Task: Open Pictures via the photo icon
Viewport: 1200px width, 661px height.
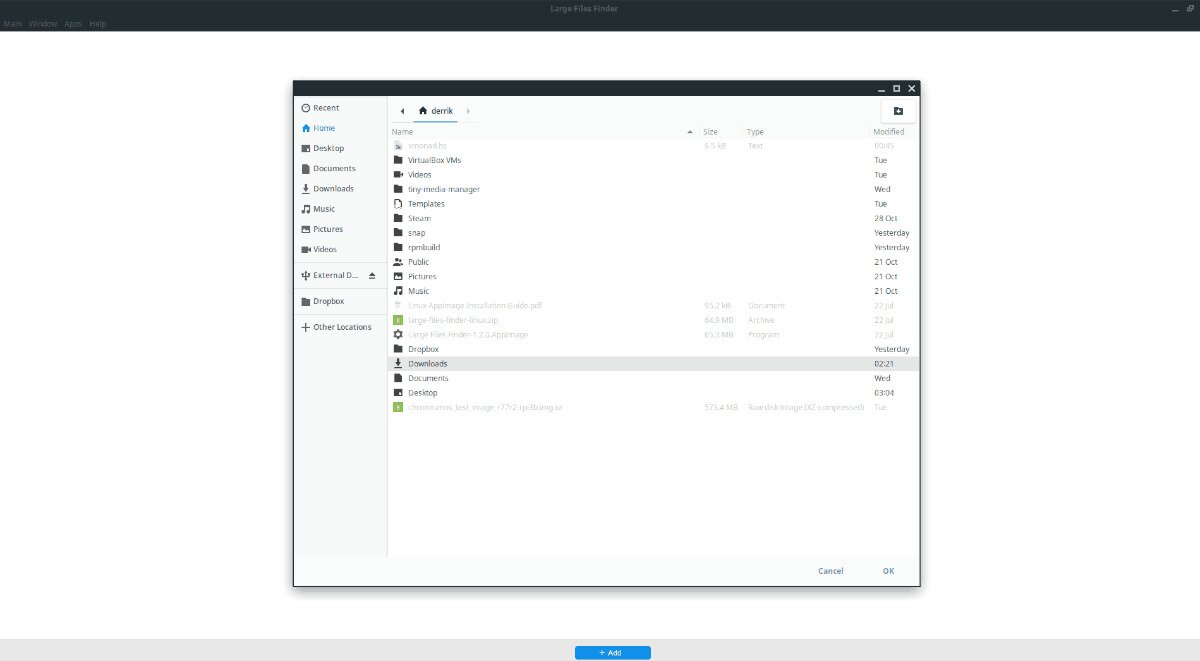Action: coord(305,228)
